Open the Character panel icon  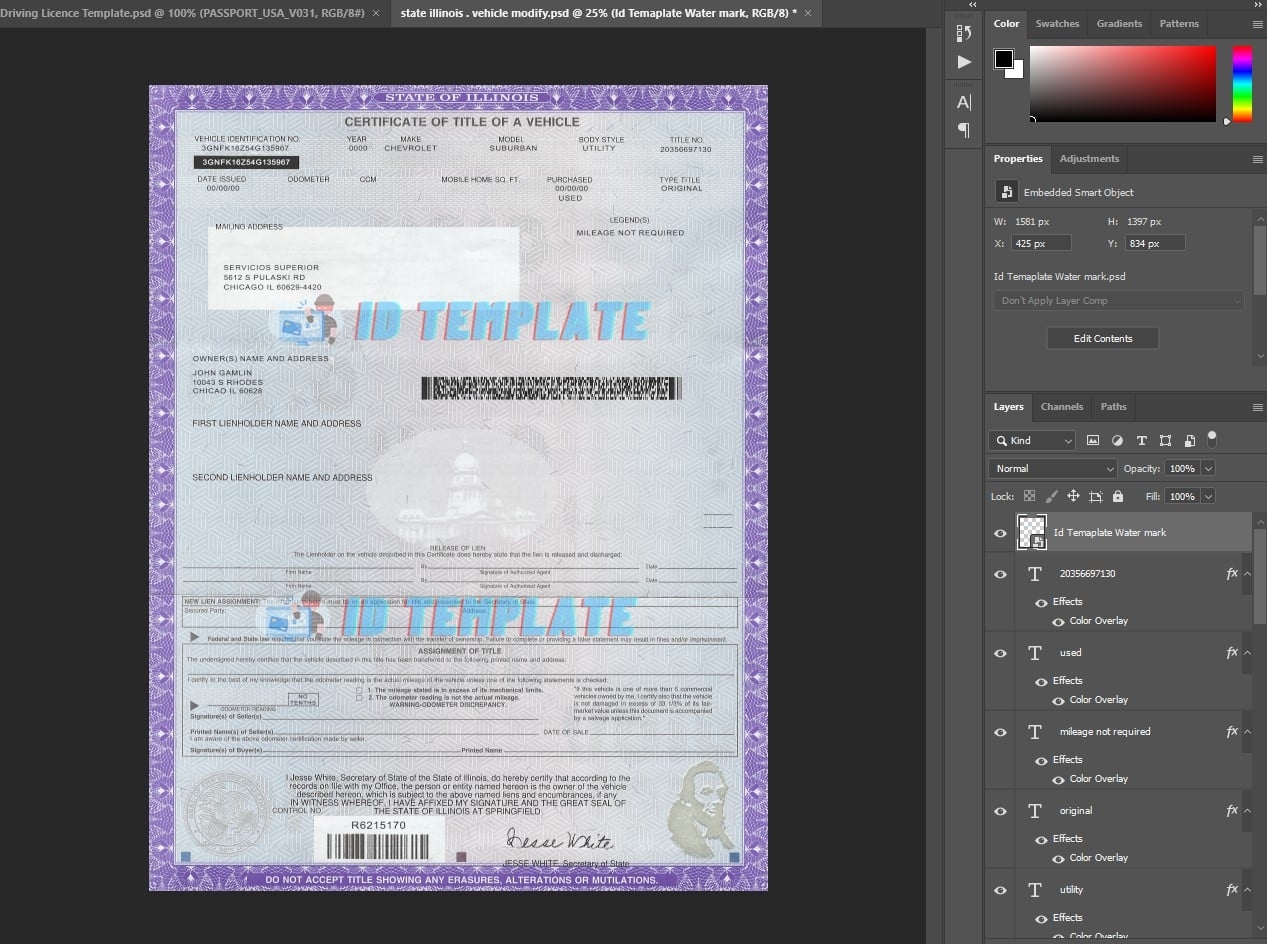pos(964,102)
